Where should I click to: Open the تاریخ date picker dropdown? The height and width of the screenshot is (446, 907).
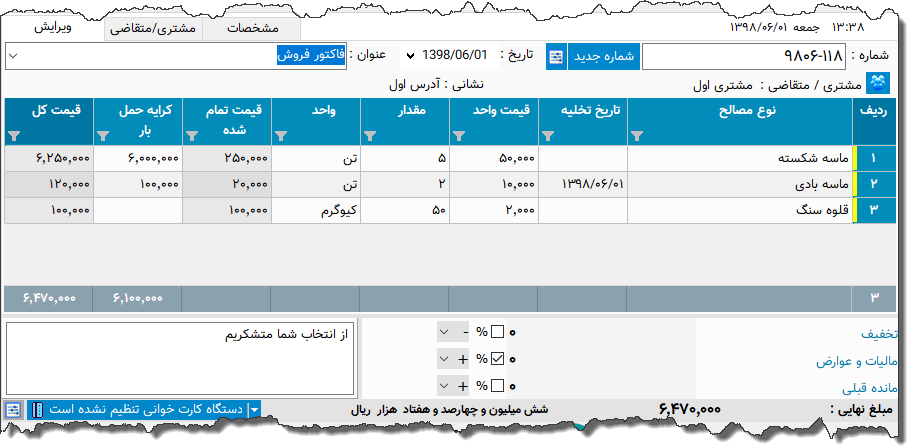pos(410,56)
